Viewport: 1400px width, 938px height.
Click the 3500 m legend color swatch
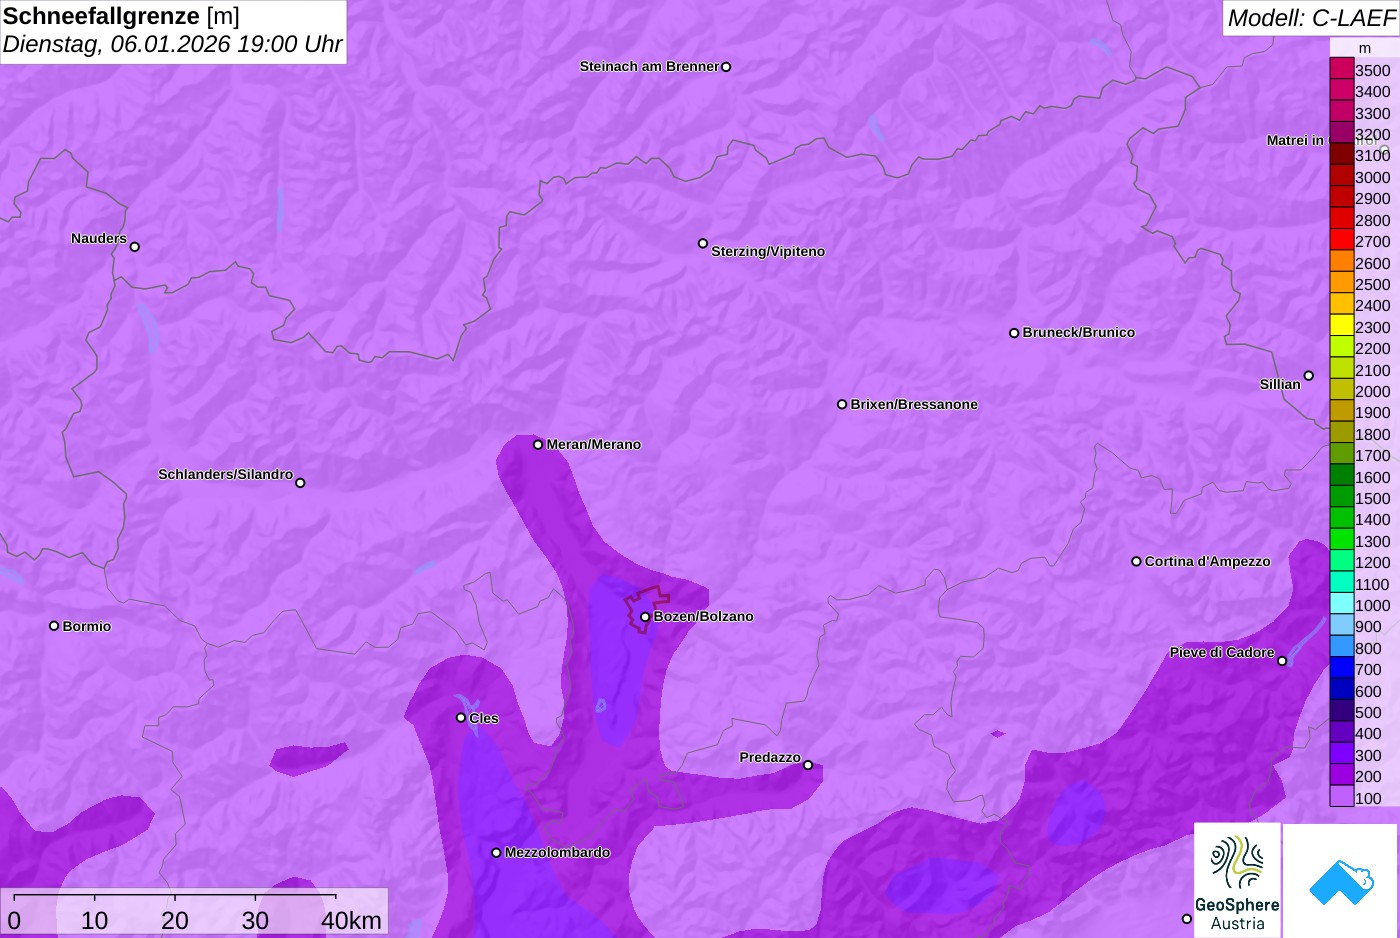click(x=1341, y=70)
